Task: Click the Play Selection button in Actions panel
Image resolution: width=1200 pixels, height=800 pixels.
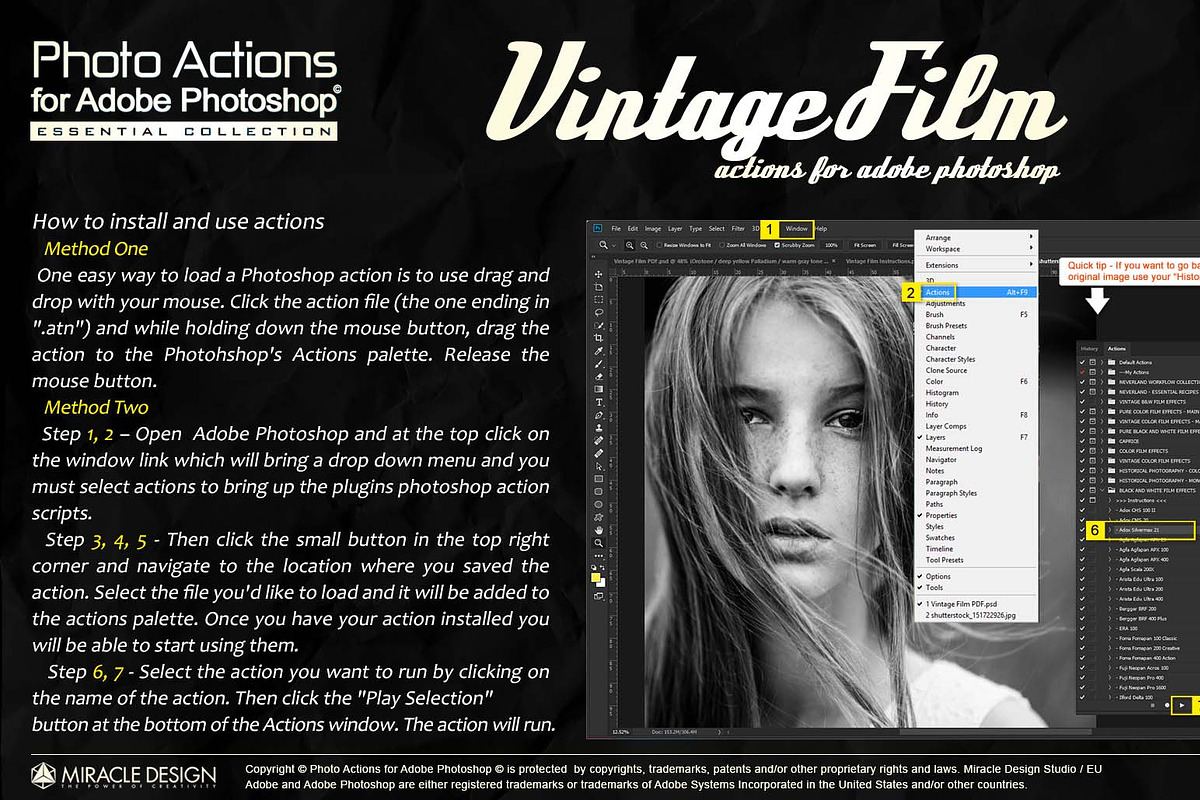Action: tap(1182, 705)
